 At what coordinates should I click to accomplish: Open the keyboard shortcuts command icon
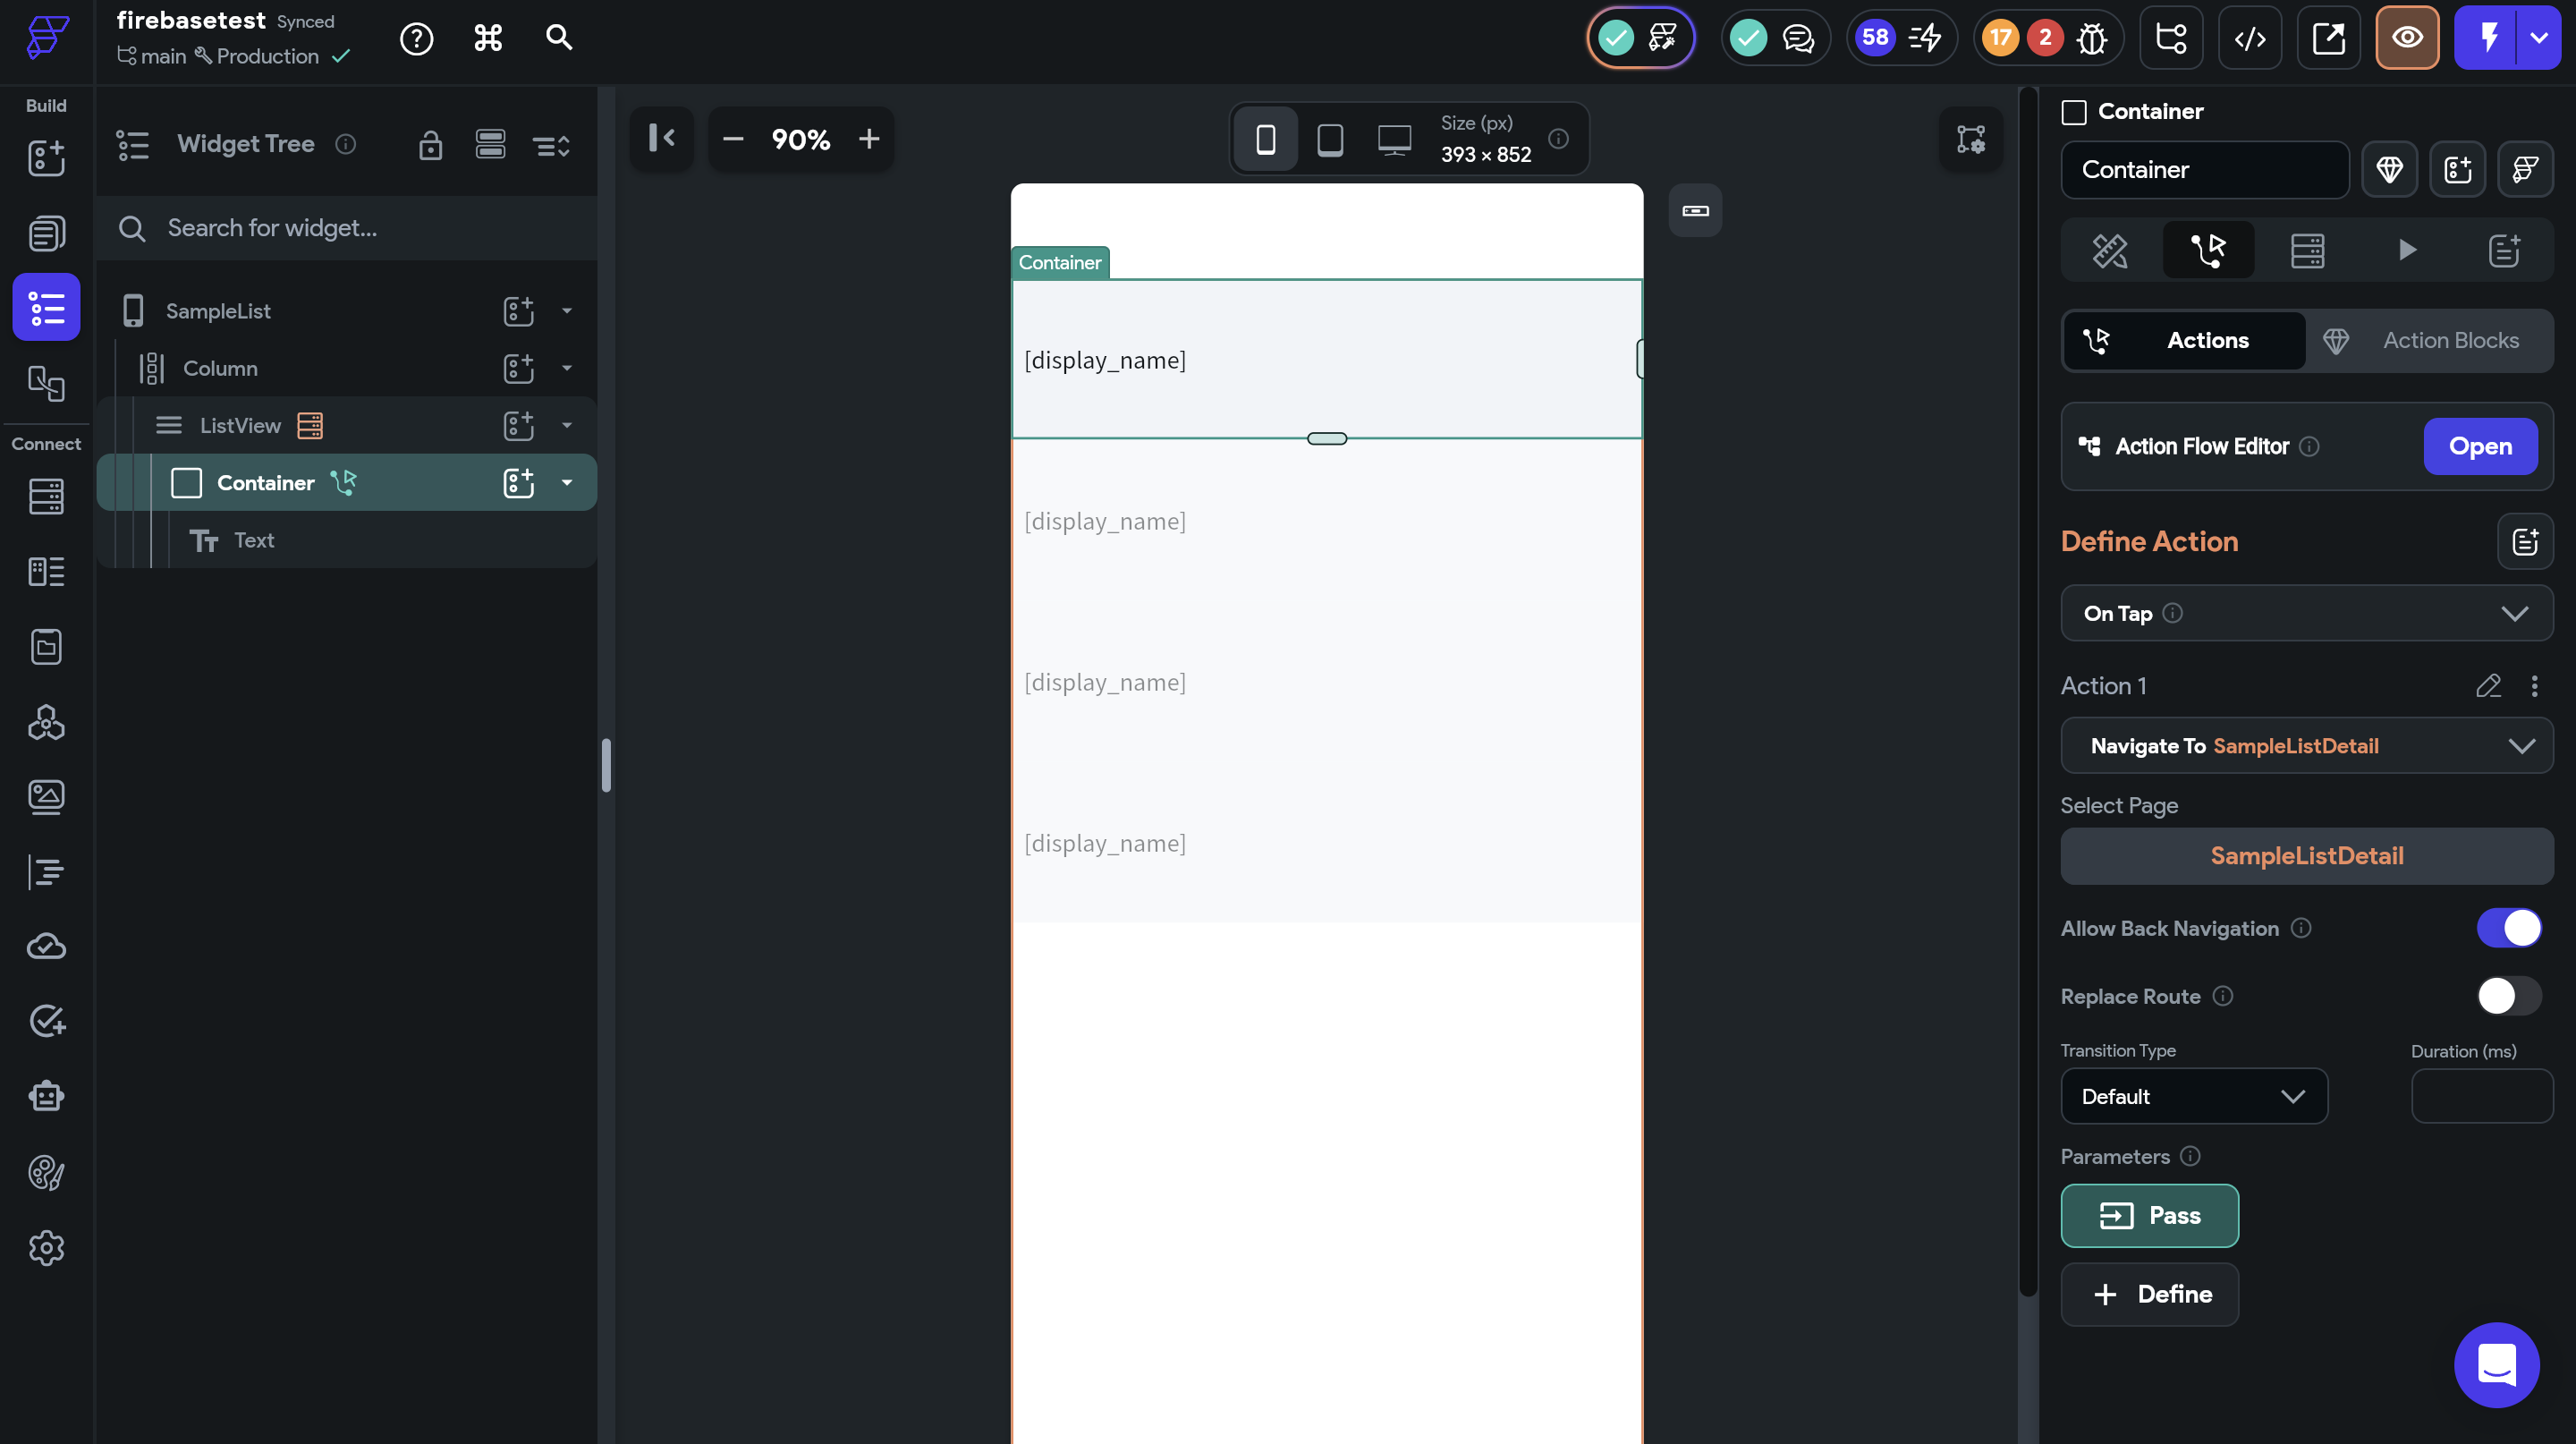[488, 38]
